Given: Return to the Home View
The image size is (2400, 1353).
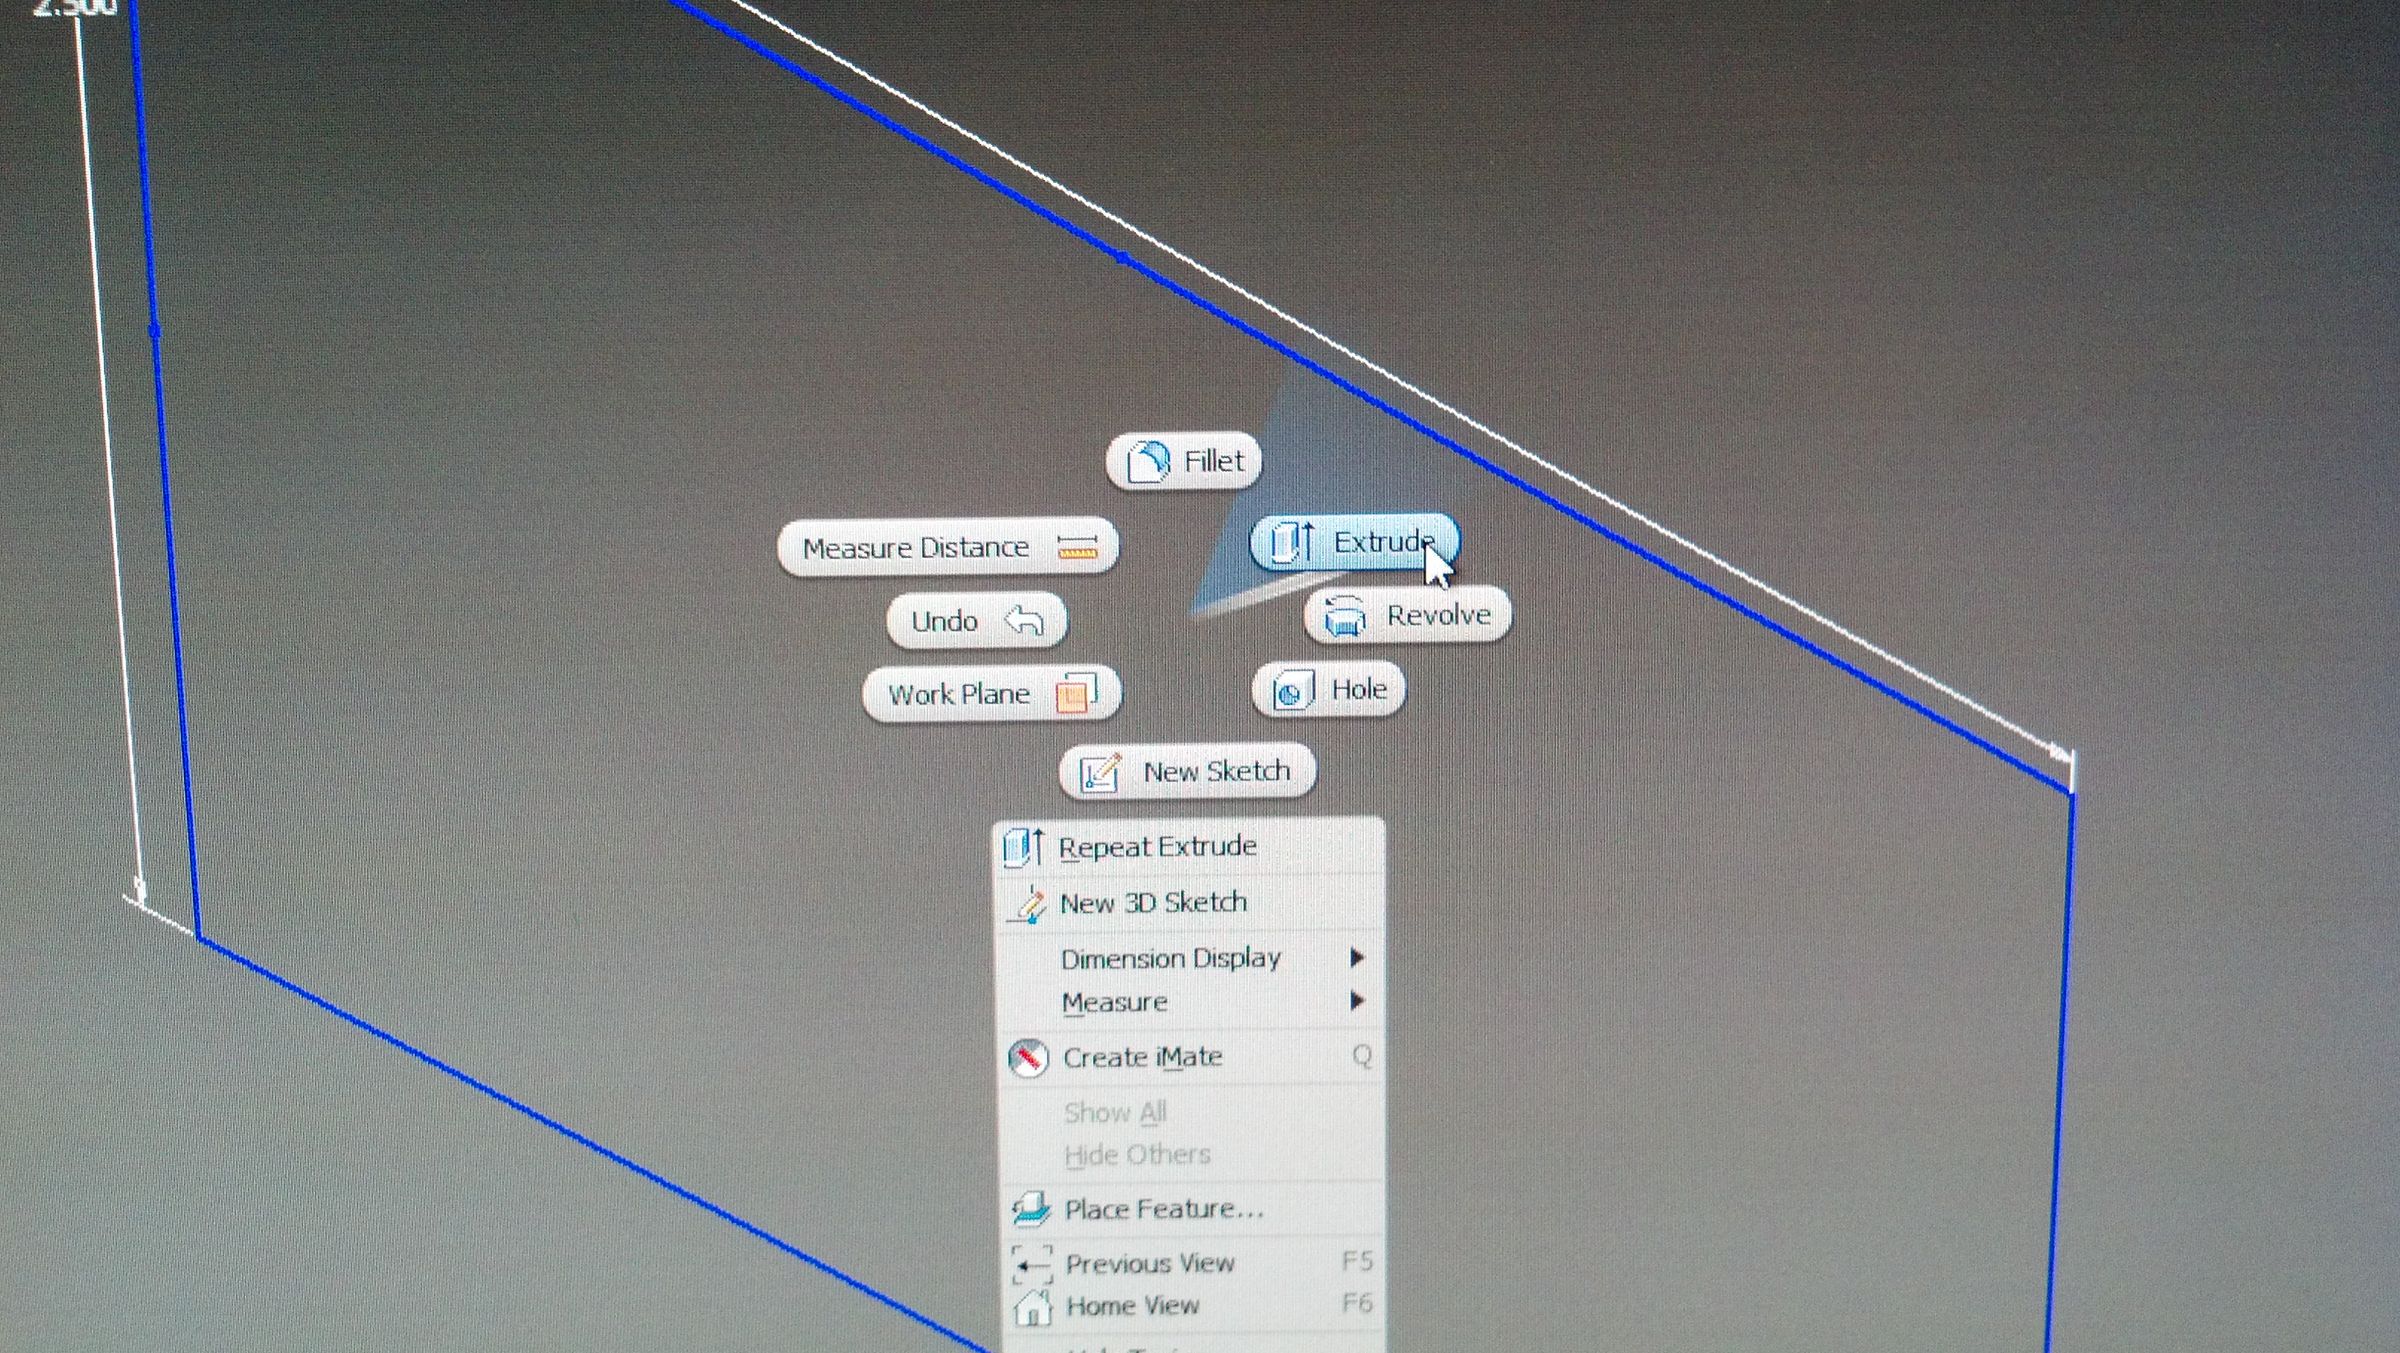Looking at the screenshot, I should click(x=1135, y=1305).
